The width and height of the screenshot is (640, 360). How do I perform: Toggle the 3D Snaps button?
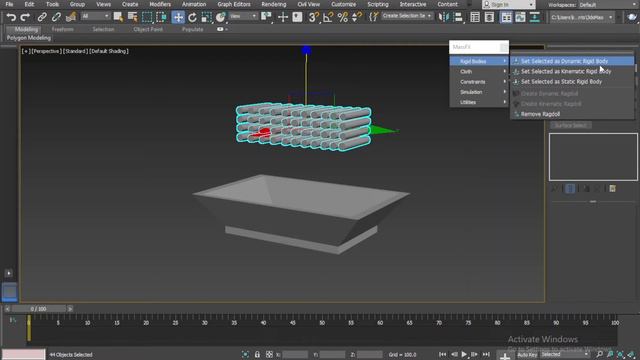[x=313, y=17]
